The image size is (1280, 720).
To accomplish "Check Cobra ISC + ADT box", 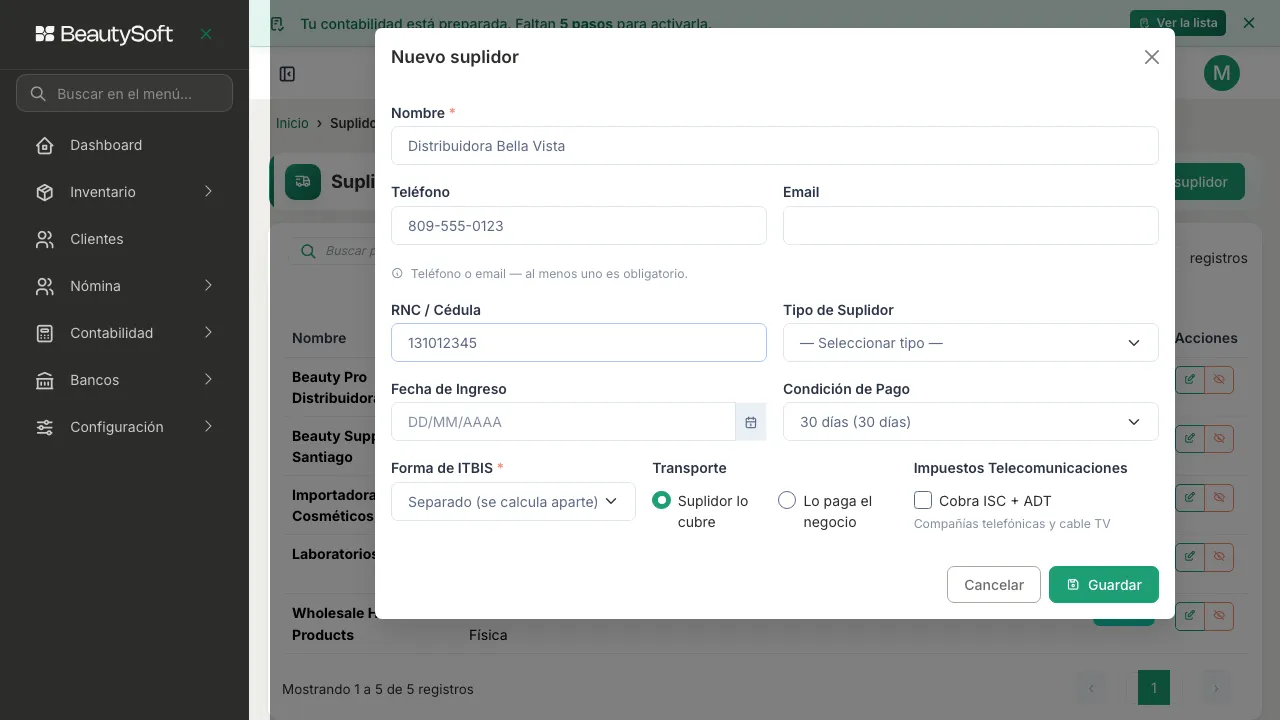I will point(923,500).
